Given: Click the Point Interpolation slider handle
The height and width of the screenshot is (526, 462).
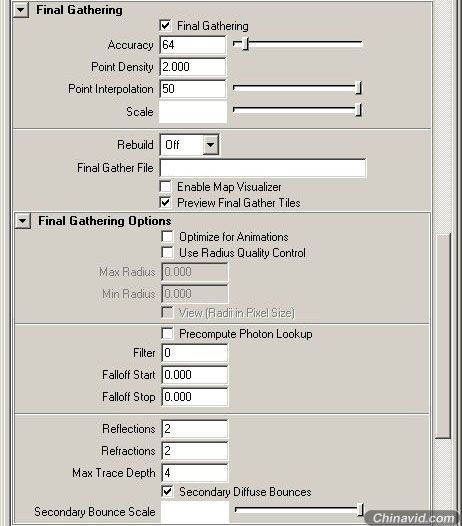Looking at the screenshot, I should pos(359,88).
